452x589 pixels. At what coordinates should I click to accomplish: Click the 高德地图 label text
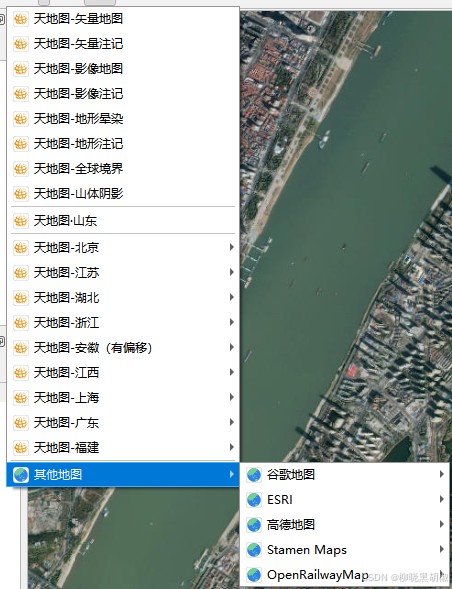291,525
